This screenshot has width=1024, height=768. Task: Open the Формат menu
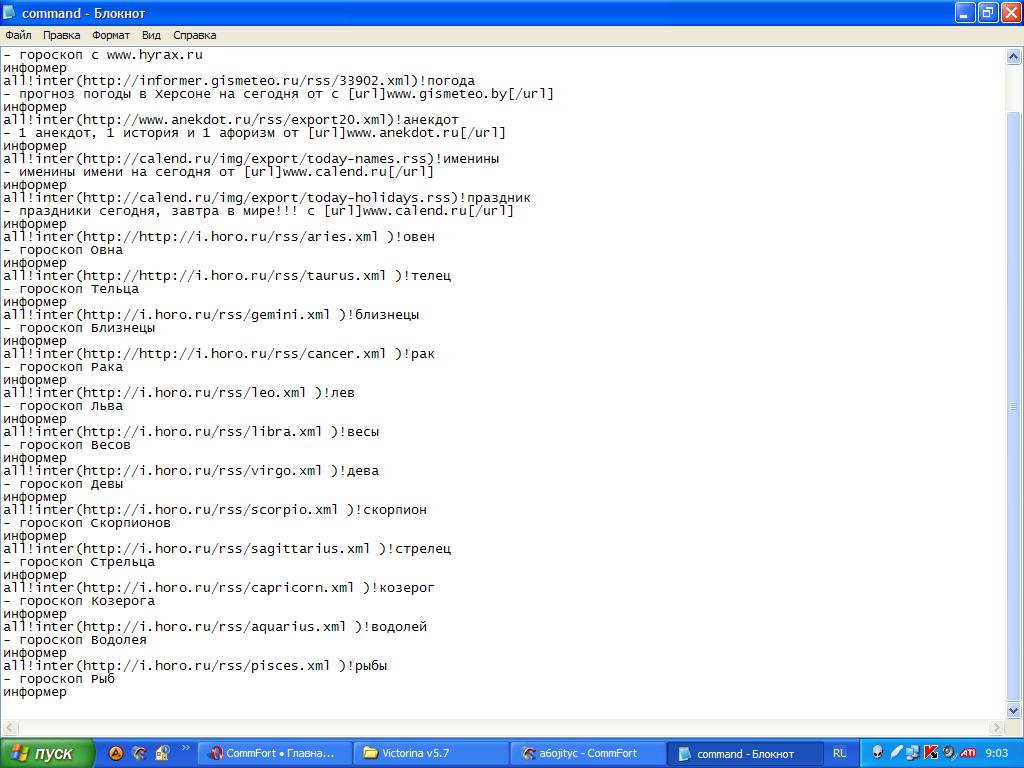[110, 35]
